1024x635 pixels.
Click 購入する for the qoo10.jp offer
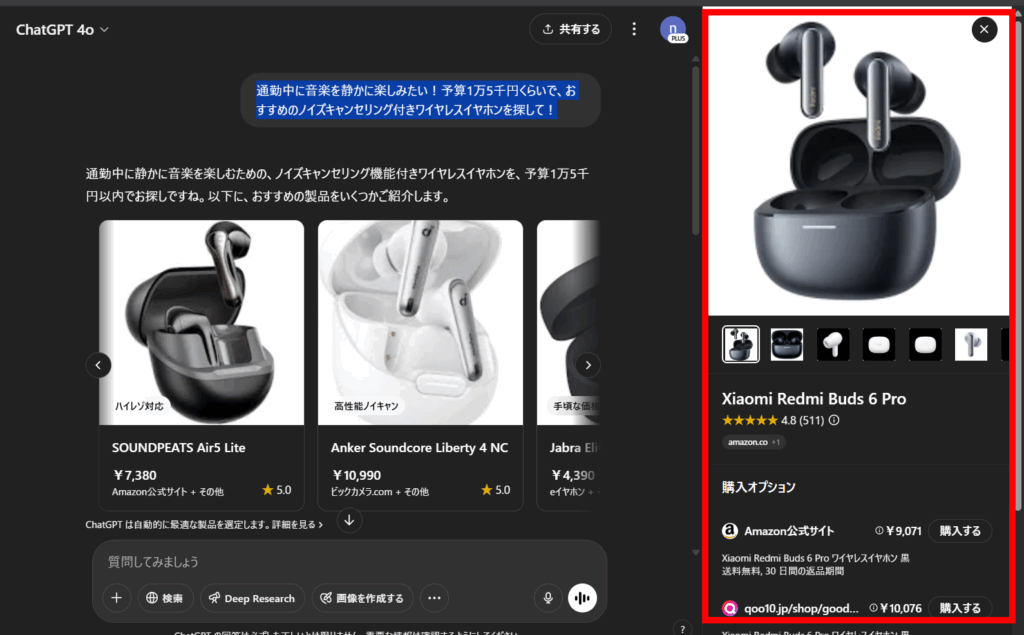click(x=960, y=608)
